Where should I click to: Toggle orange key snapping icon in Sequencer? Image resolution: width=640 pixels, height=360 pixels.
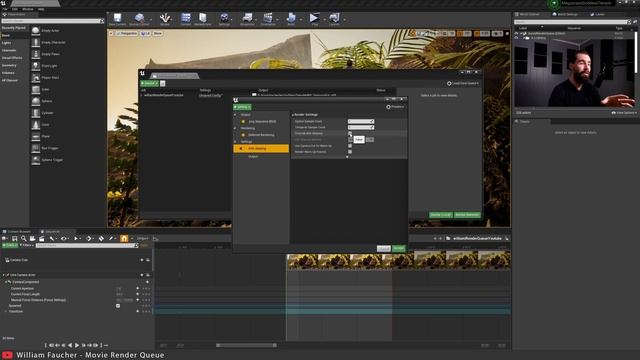[x=124, y=238]
